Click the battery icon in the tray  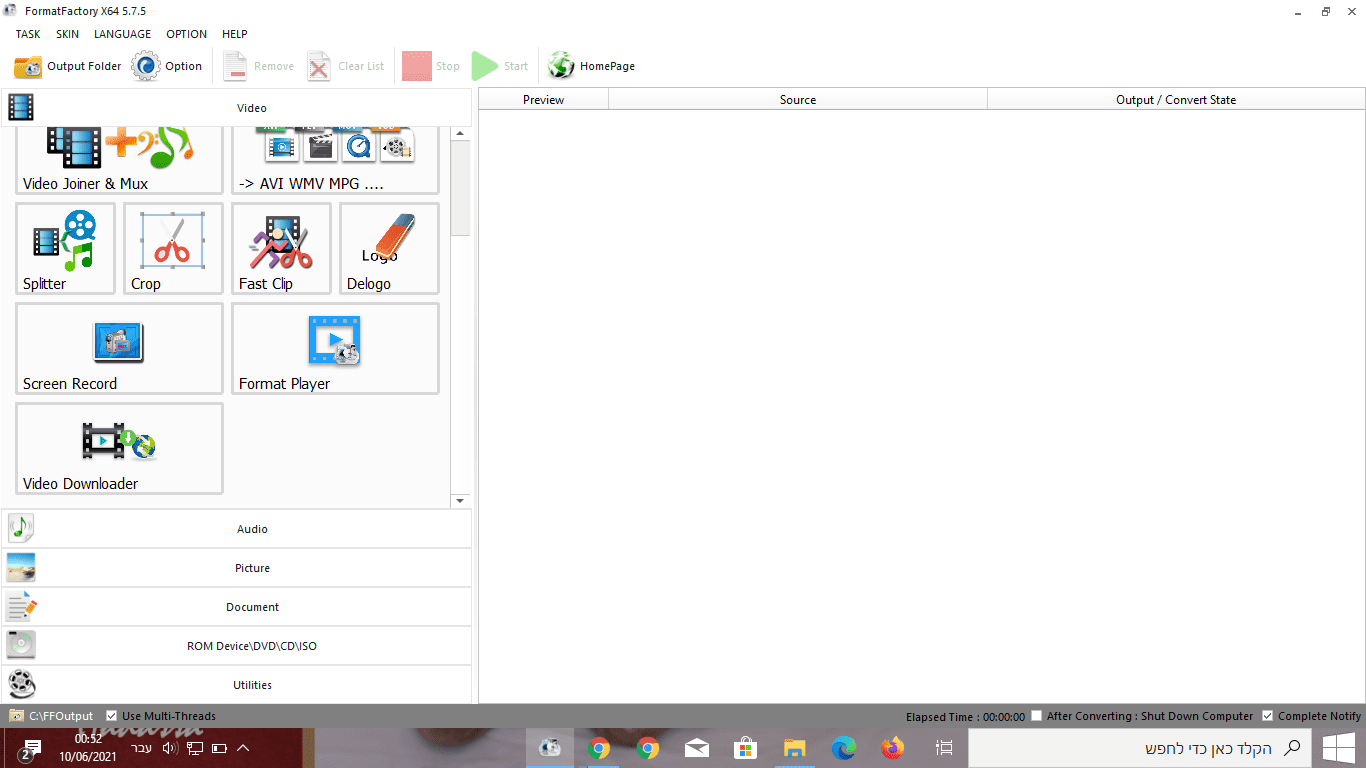[220, 748]
